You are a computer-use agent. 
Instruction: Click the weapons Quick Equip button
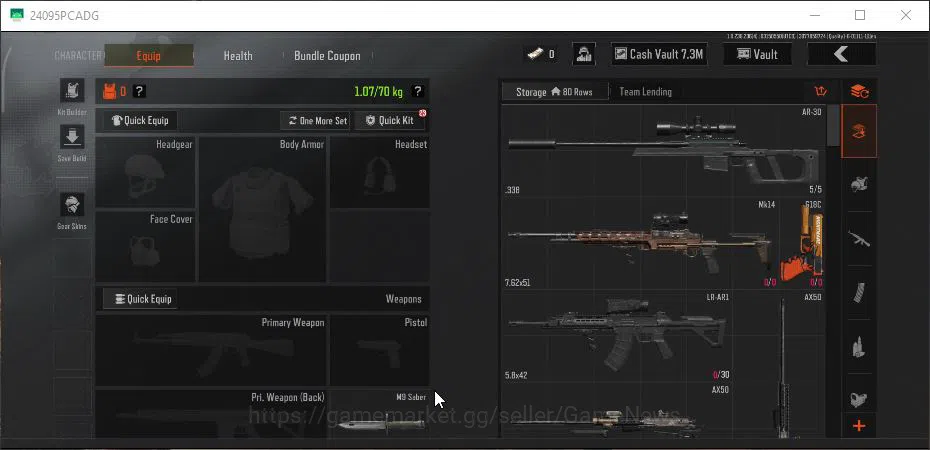coord(139,299)
